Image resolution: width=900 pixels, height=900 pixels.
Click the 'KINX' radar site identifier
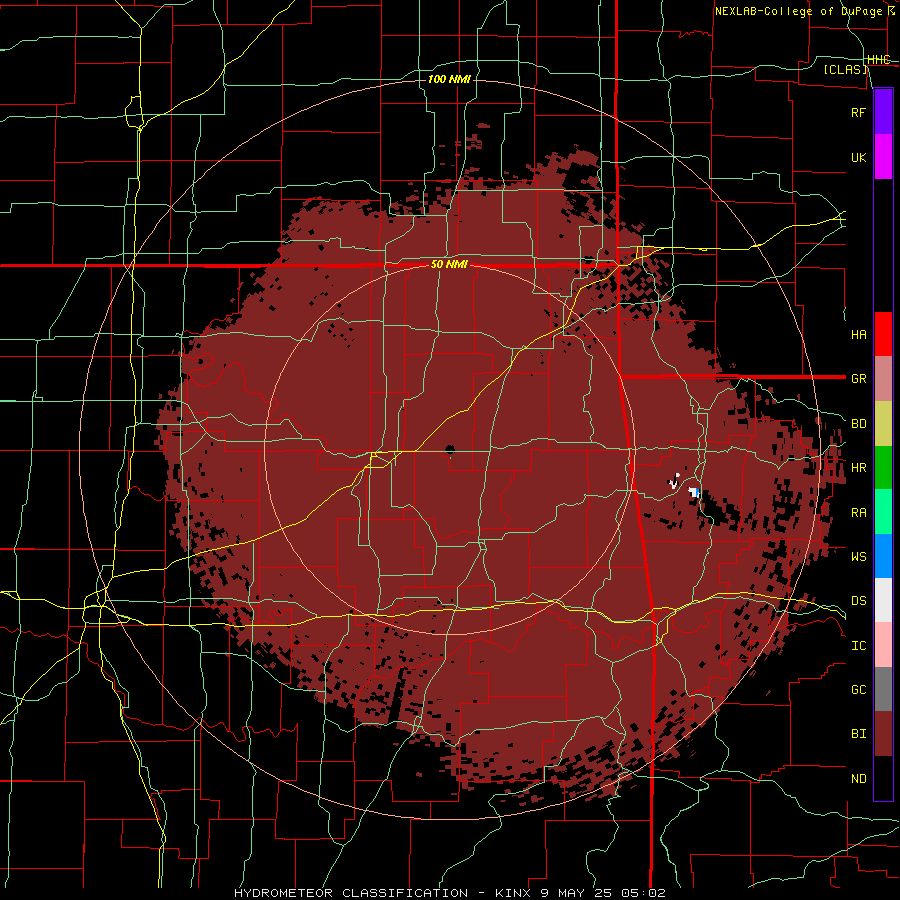(x=515, y=893)
